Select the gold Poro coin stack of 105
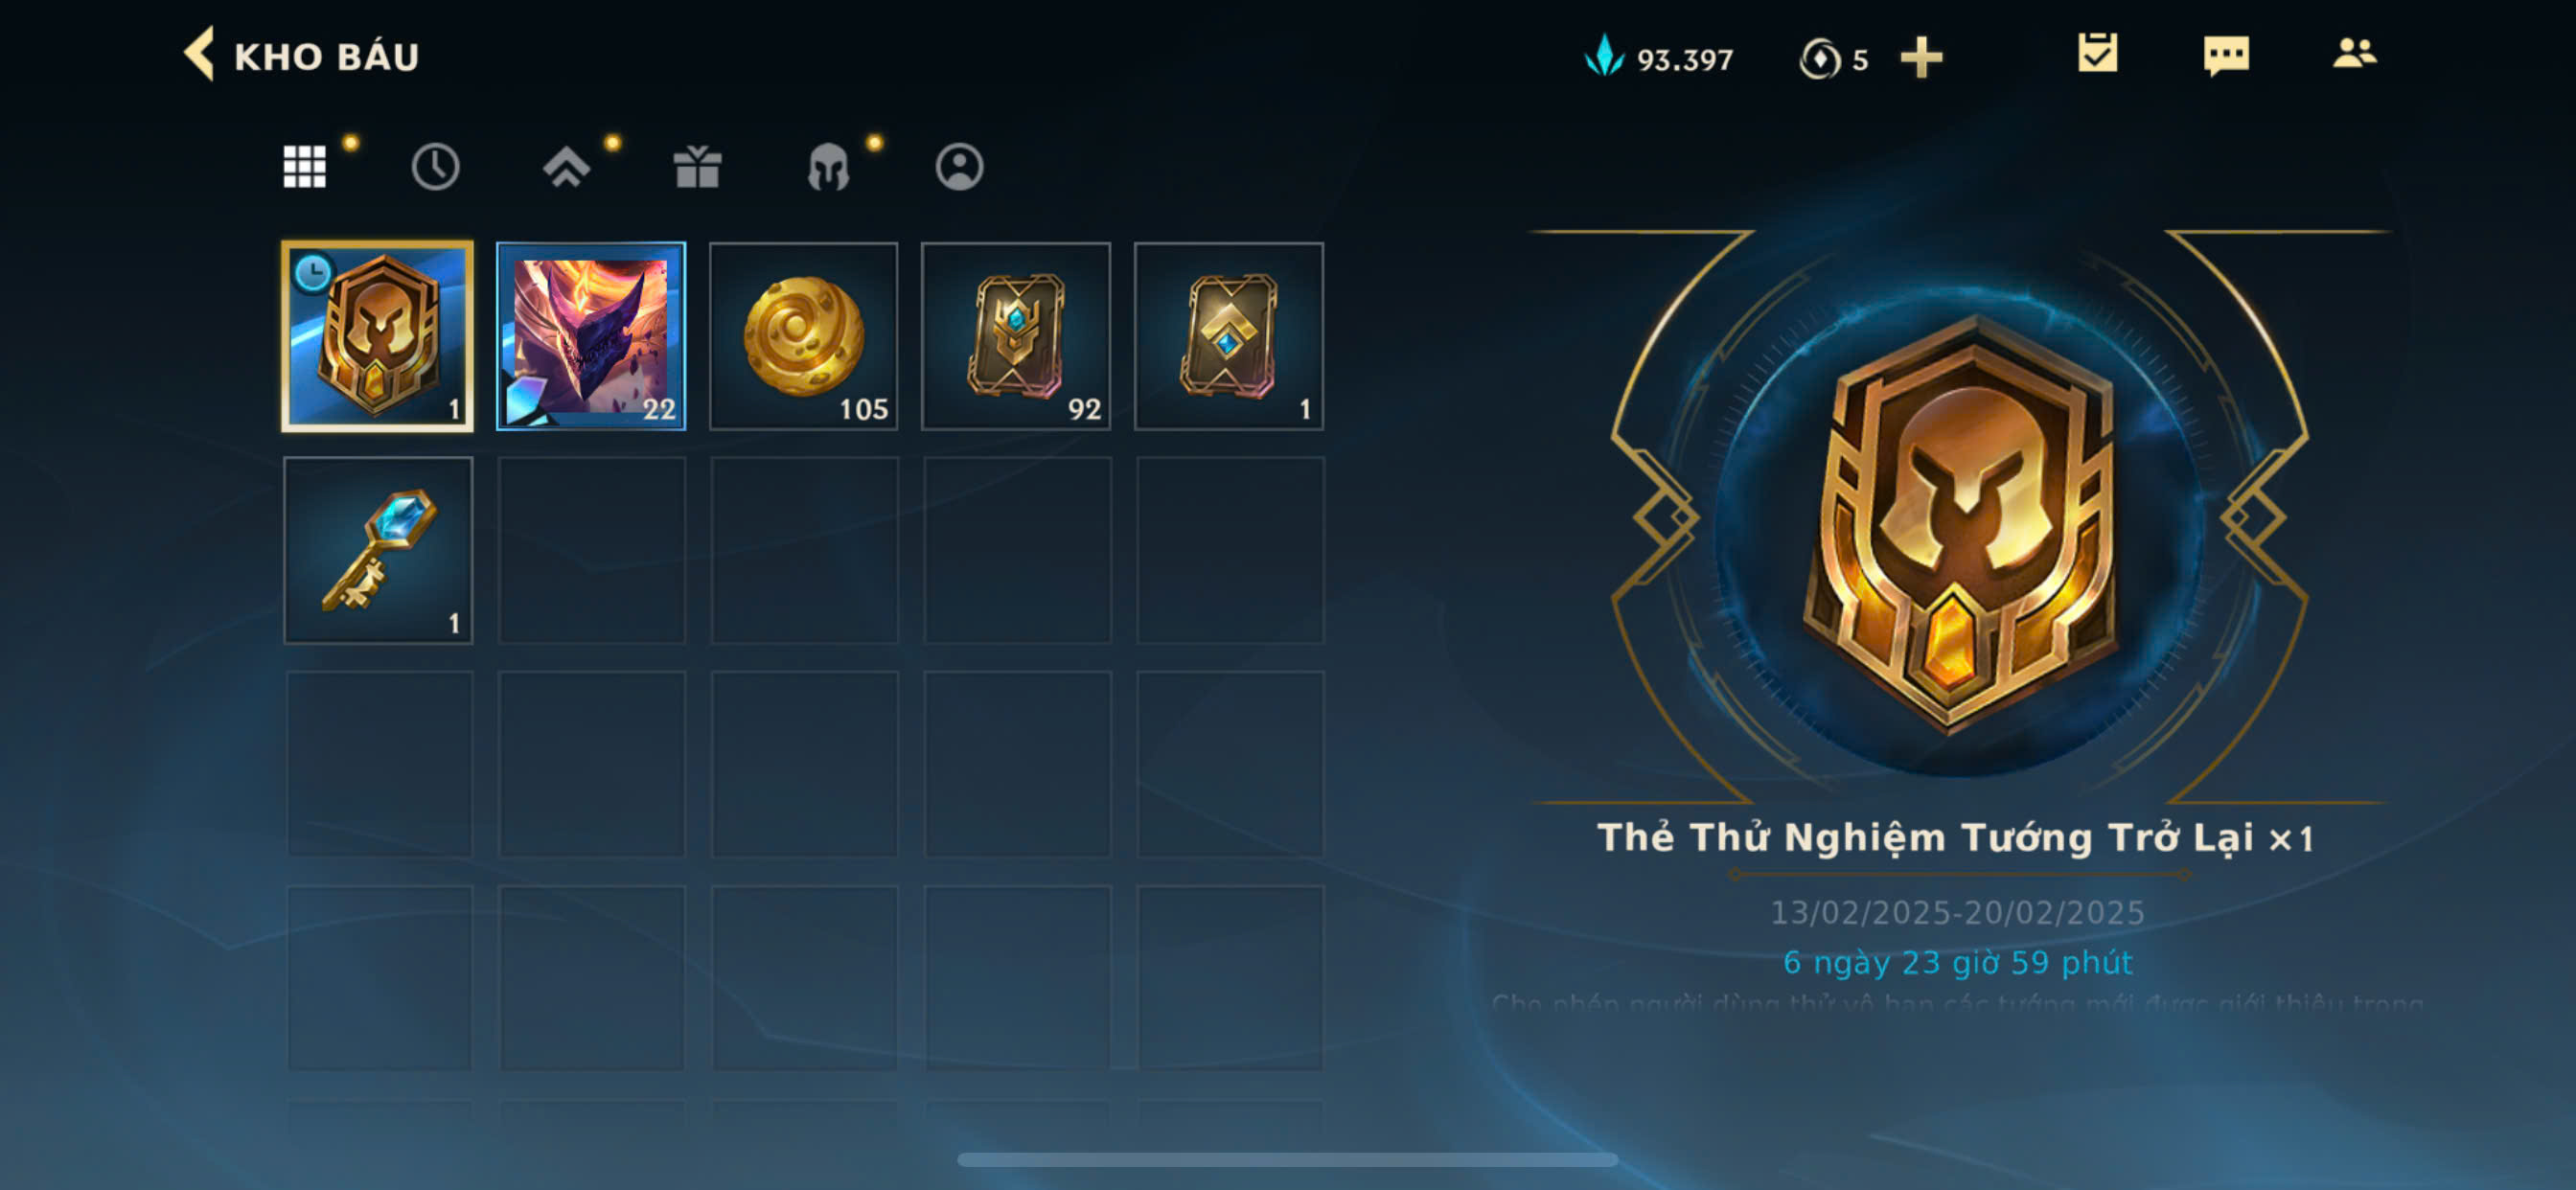 pos(804,336)
